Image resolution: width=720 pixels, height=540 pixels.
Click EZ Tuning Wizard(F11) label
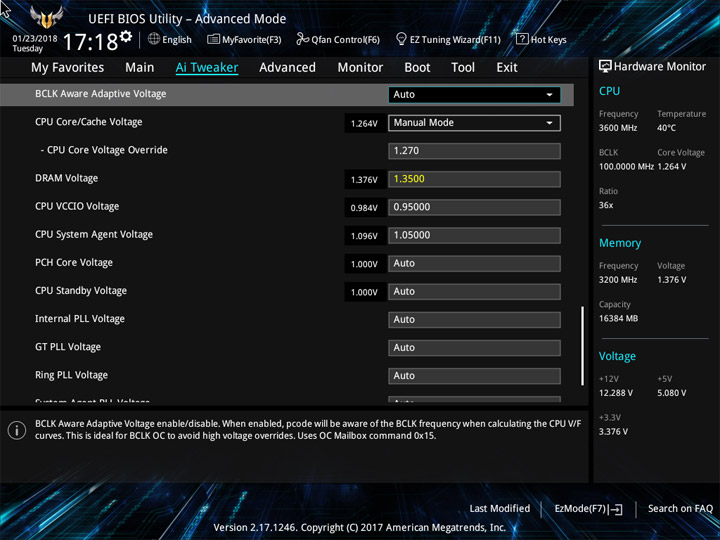coord(455,40)
